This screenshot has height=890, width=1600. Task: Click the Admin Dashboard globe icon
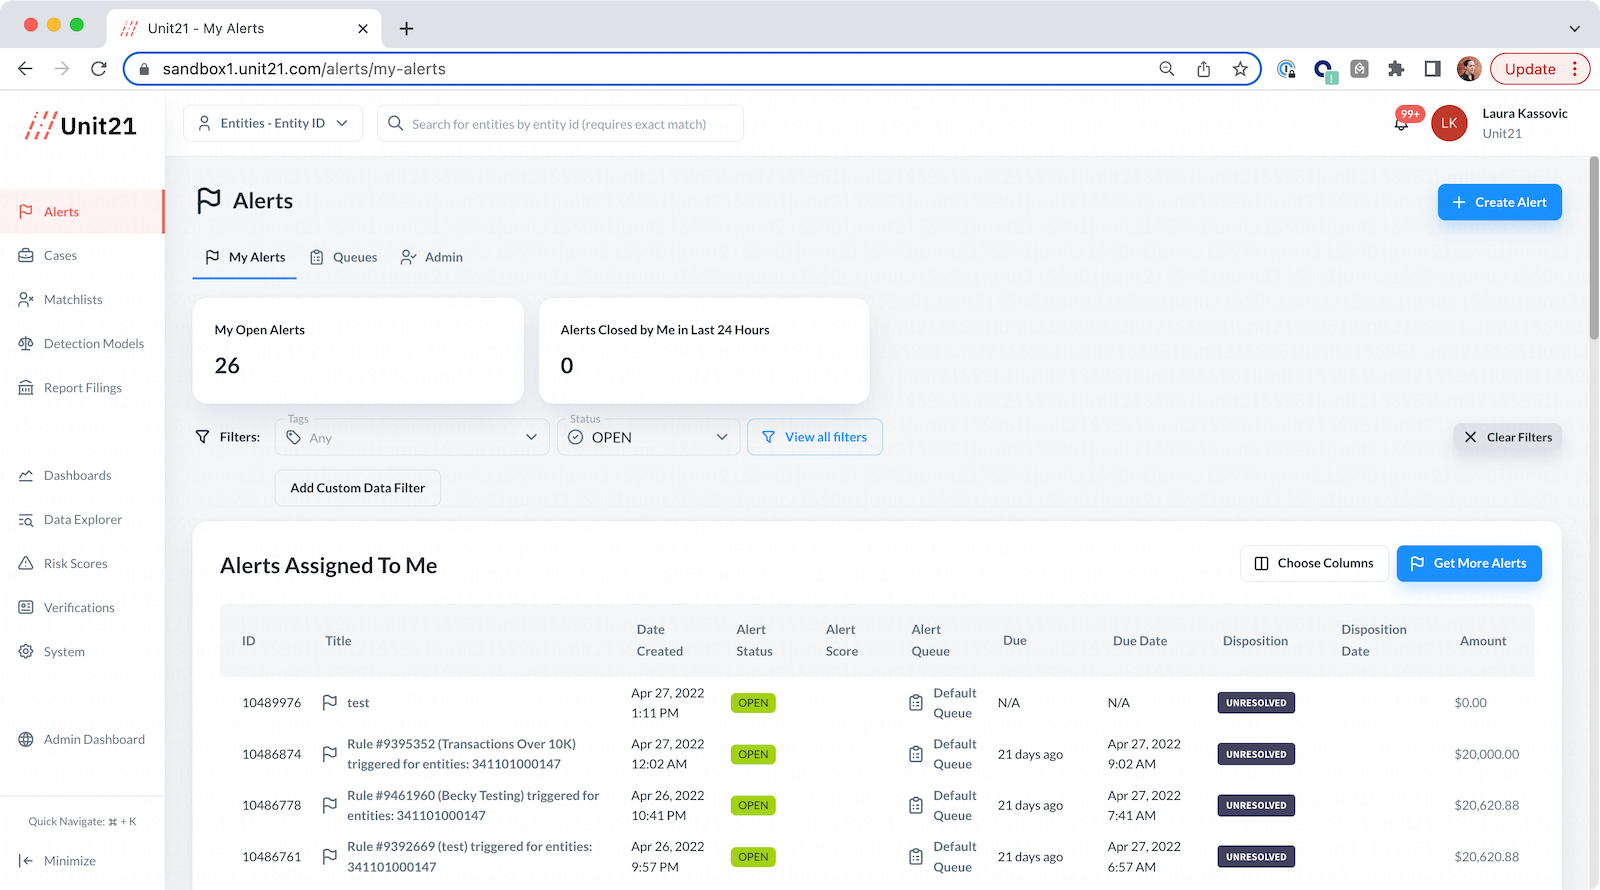26,740
